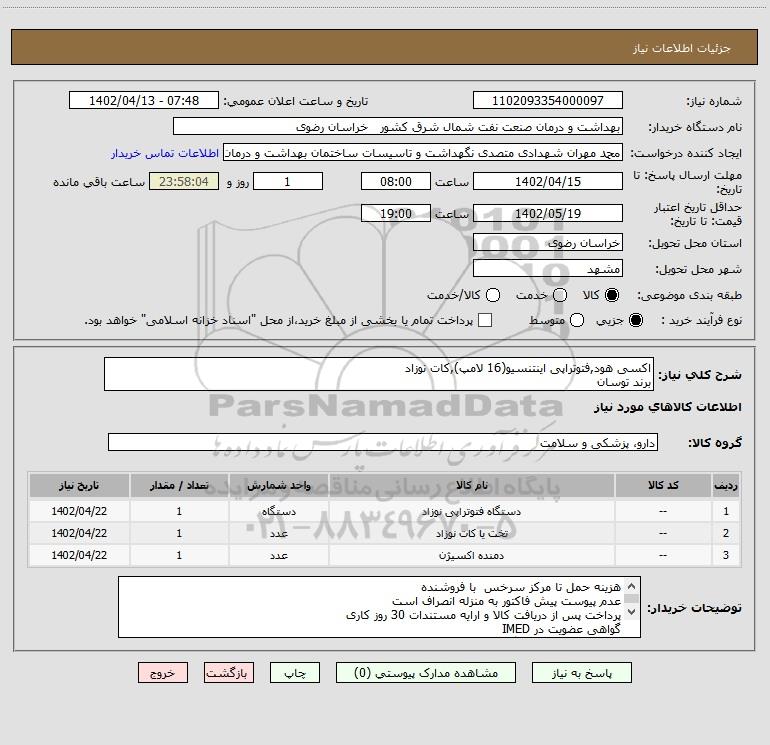Click row دستگاه فتوتراپی نوزاد
This screenshot has width=770, height=745.
tap(385, 511)
